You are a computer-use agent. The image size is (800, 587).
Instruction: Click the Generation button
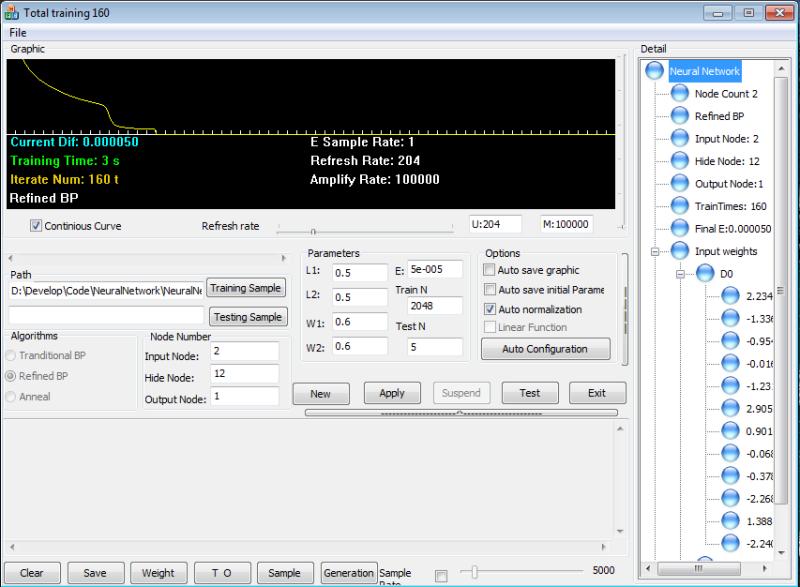tap(348, 573)
